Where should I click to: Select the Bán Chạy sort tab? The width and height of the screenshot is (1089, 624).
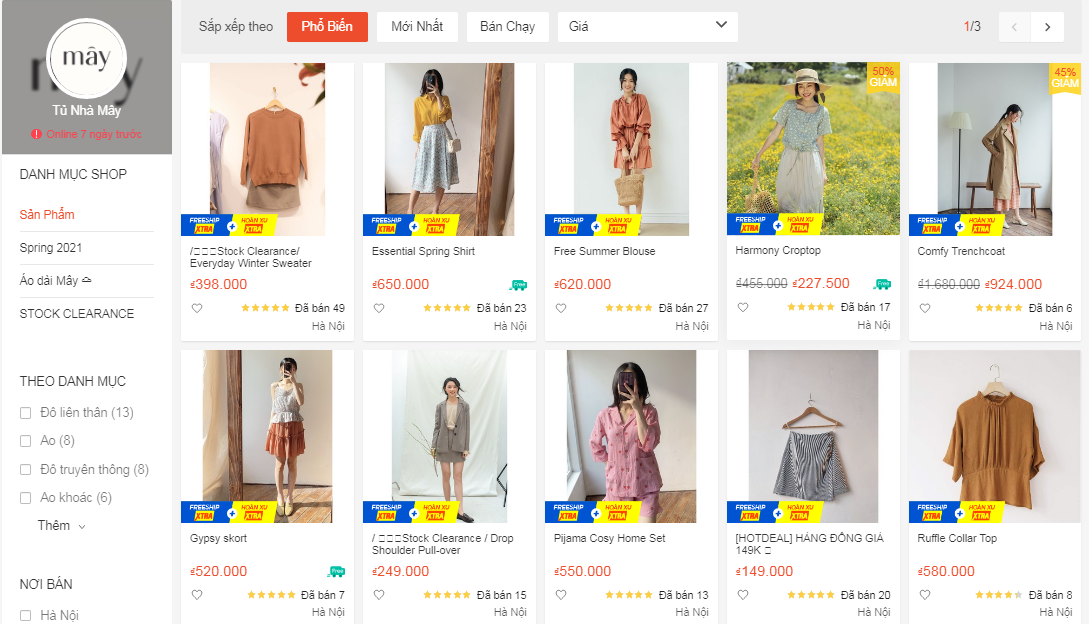coord(507,27)
